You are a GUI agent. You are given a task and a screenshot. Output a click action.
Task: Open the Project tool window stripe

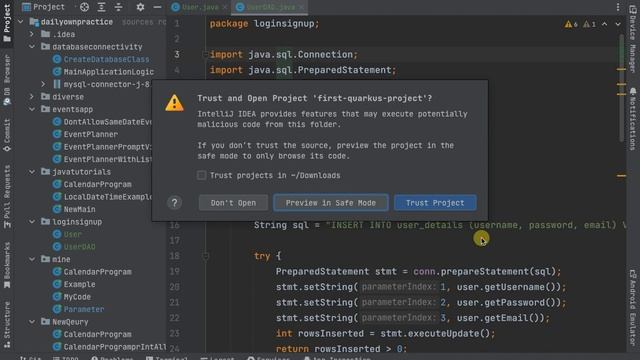pos(7,23)
